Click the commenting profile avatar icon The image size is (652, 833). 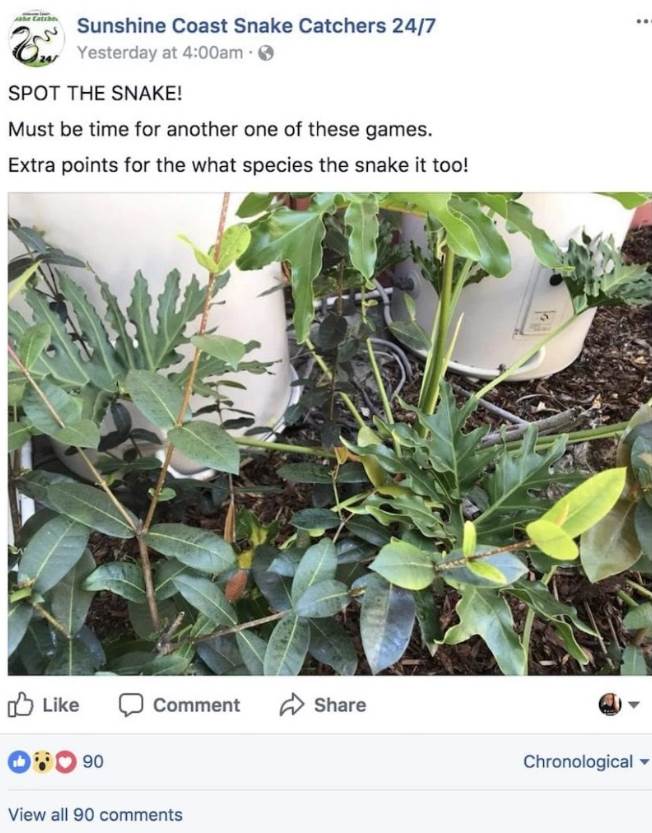click(610, 704)
